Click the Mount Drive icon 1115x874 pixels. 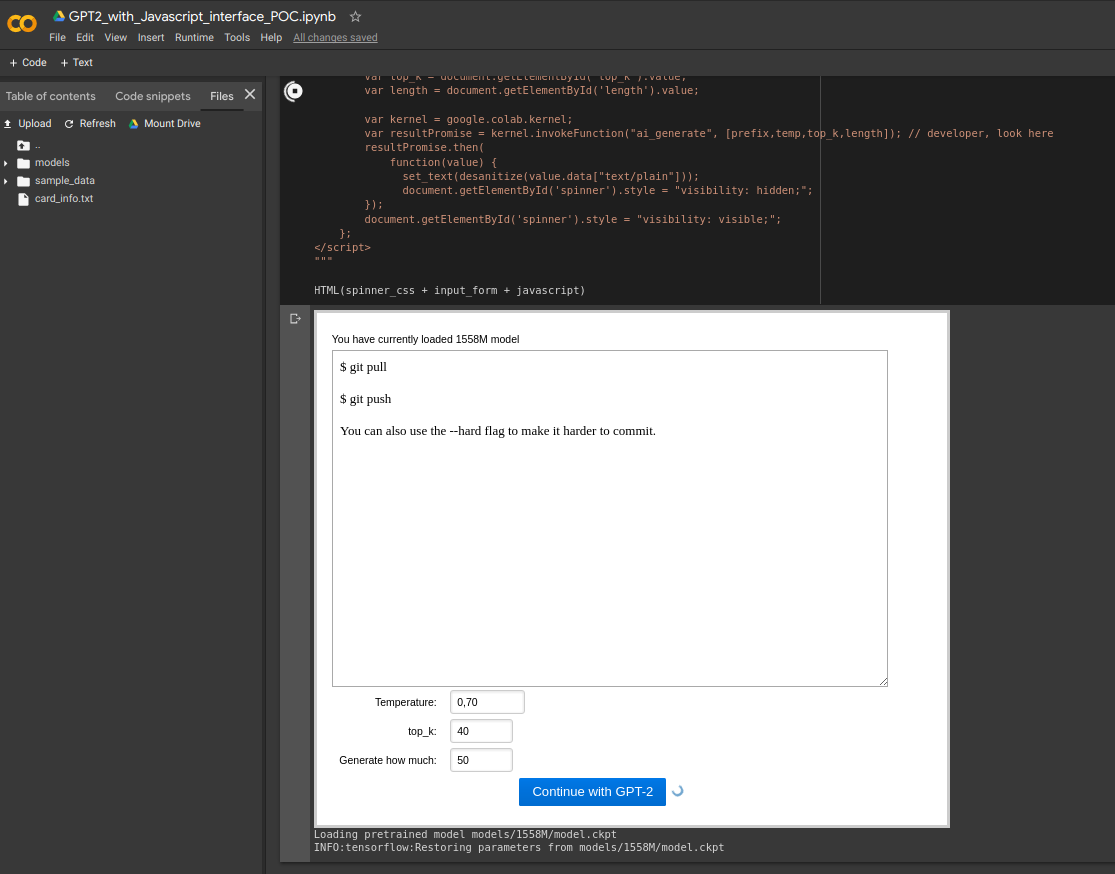[134, 124]
